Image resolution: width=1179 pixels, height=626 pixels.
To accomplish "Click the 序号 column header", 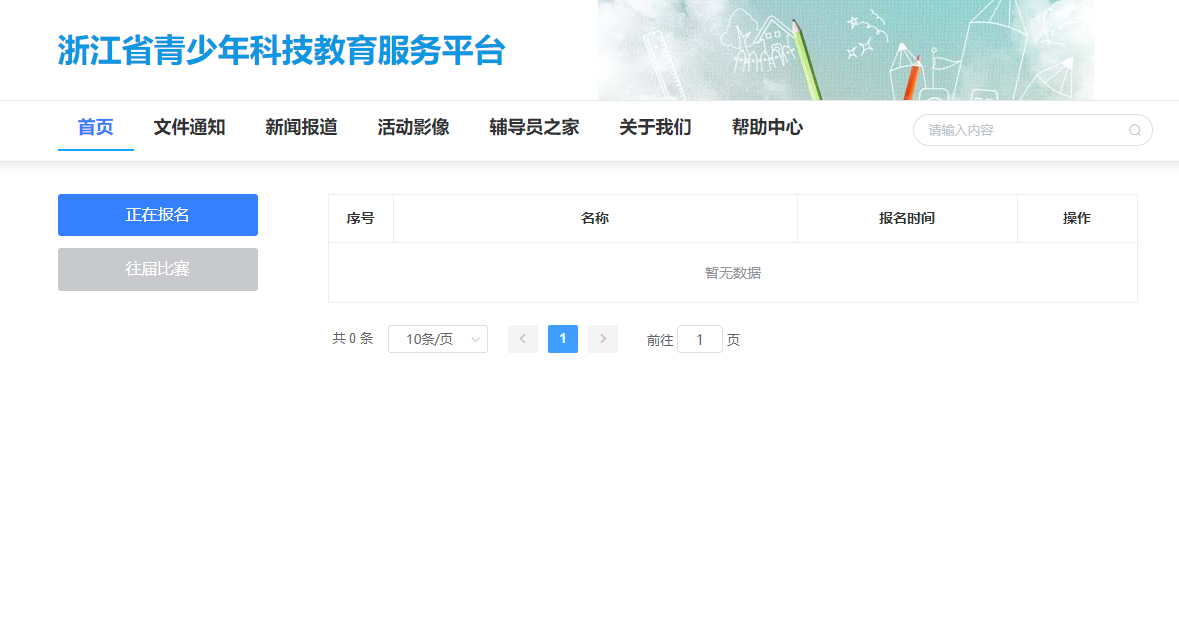I will (361, 219).
